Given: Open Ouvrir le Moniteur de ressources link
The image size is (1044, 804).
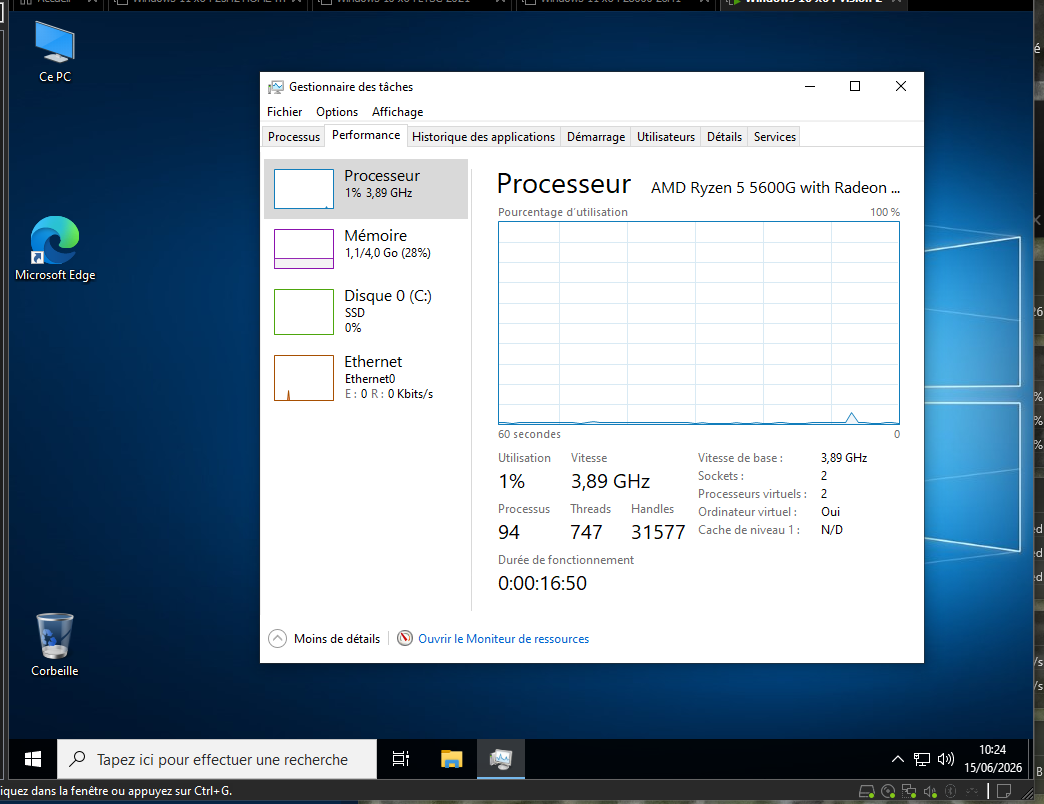Looking at the screenshot, I should pyautogui.click(x=503, y=639).
